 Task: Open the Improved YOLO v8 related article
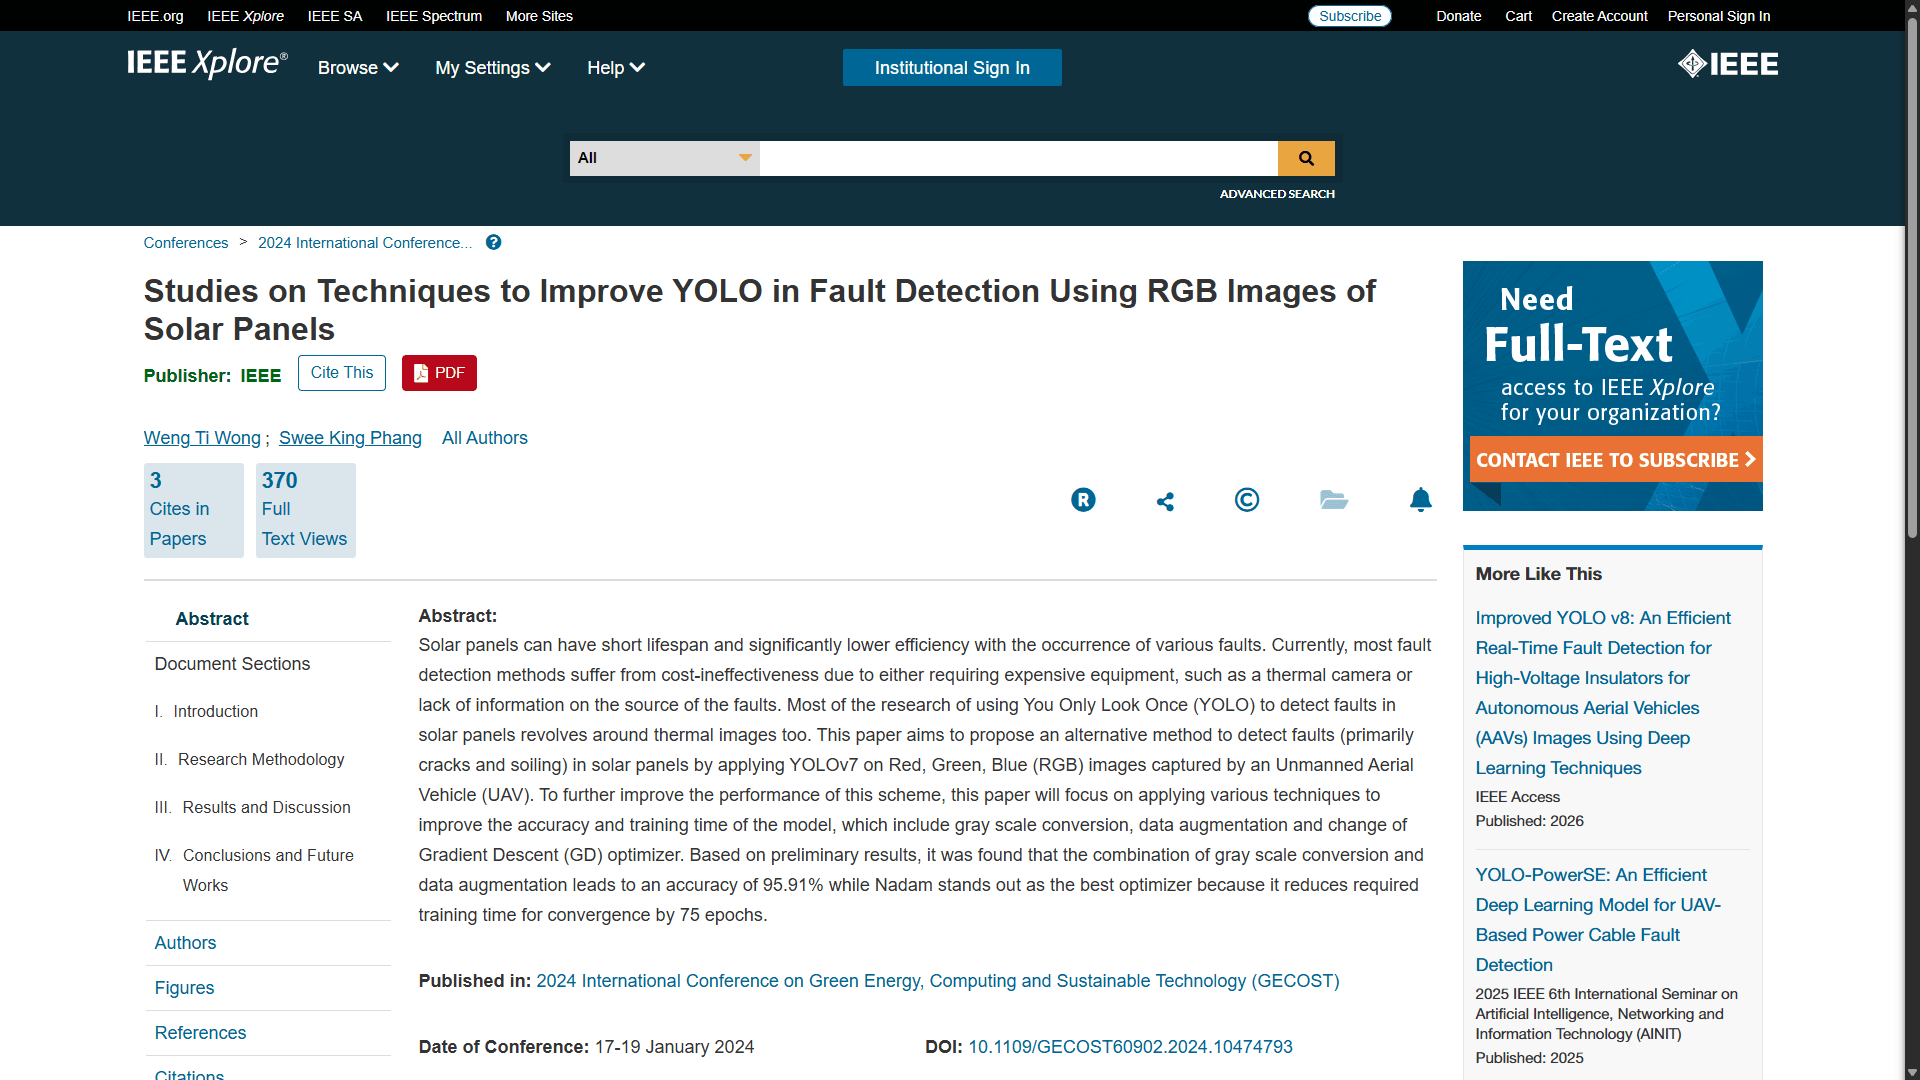coord(1603,693)
